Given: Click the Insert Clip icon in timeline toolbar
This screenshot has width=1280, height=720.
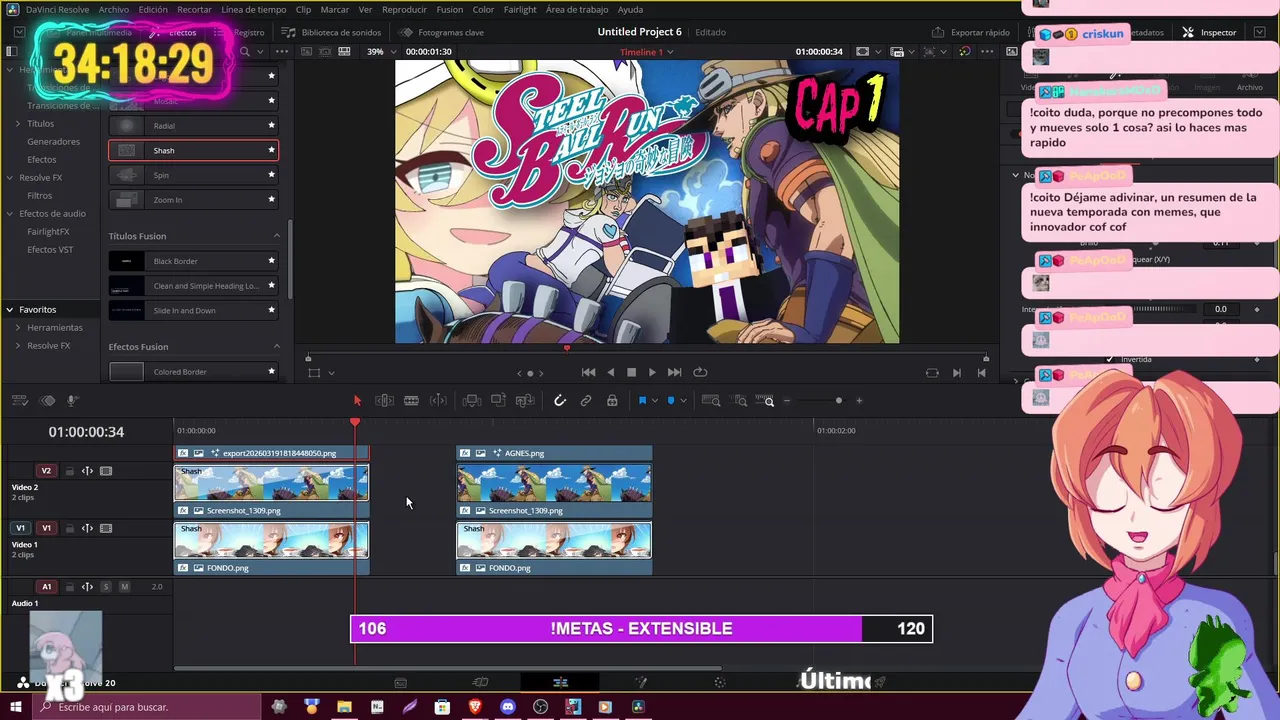Looking at the screenshot, I should tap(472, 400).
